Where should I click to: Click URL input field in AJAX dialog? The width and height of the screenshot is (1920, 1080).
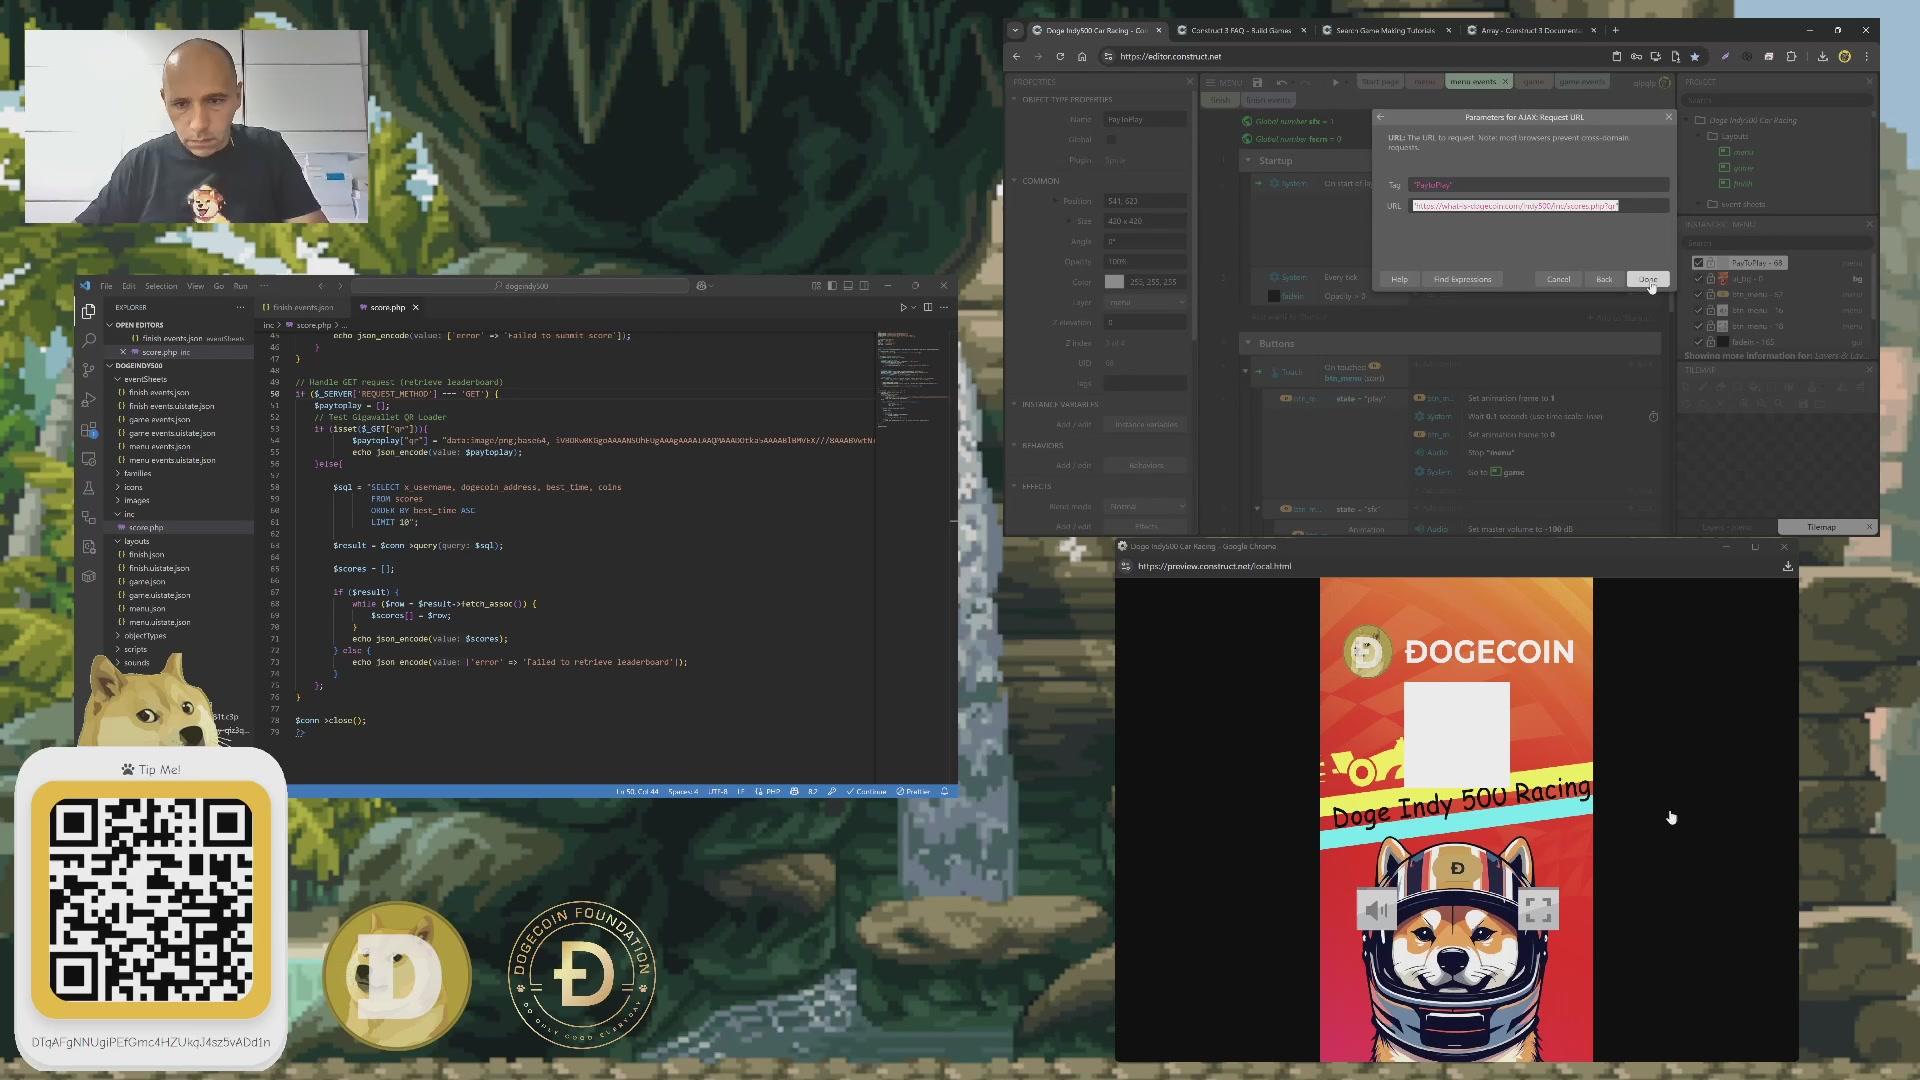(1540, 206)
